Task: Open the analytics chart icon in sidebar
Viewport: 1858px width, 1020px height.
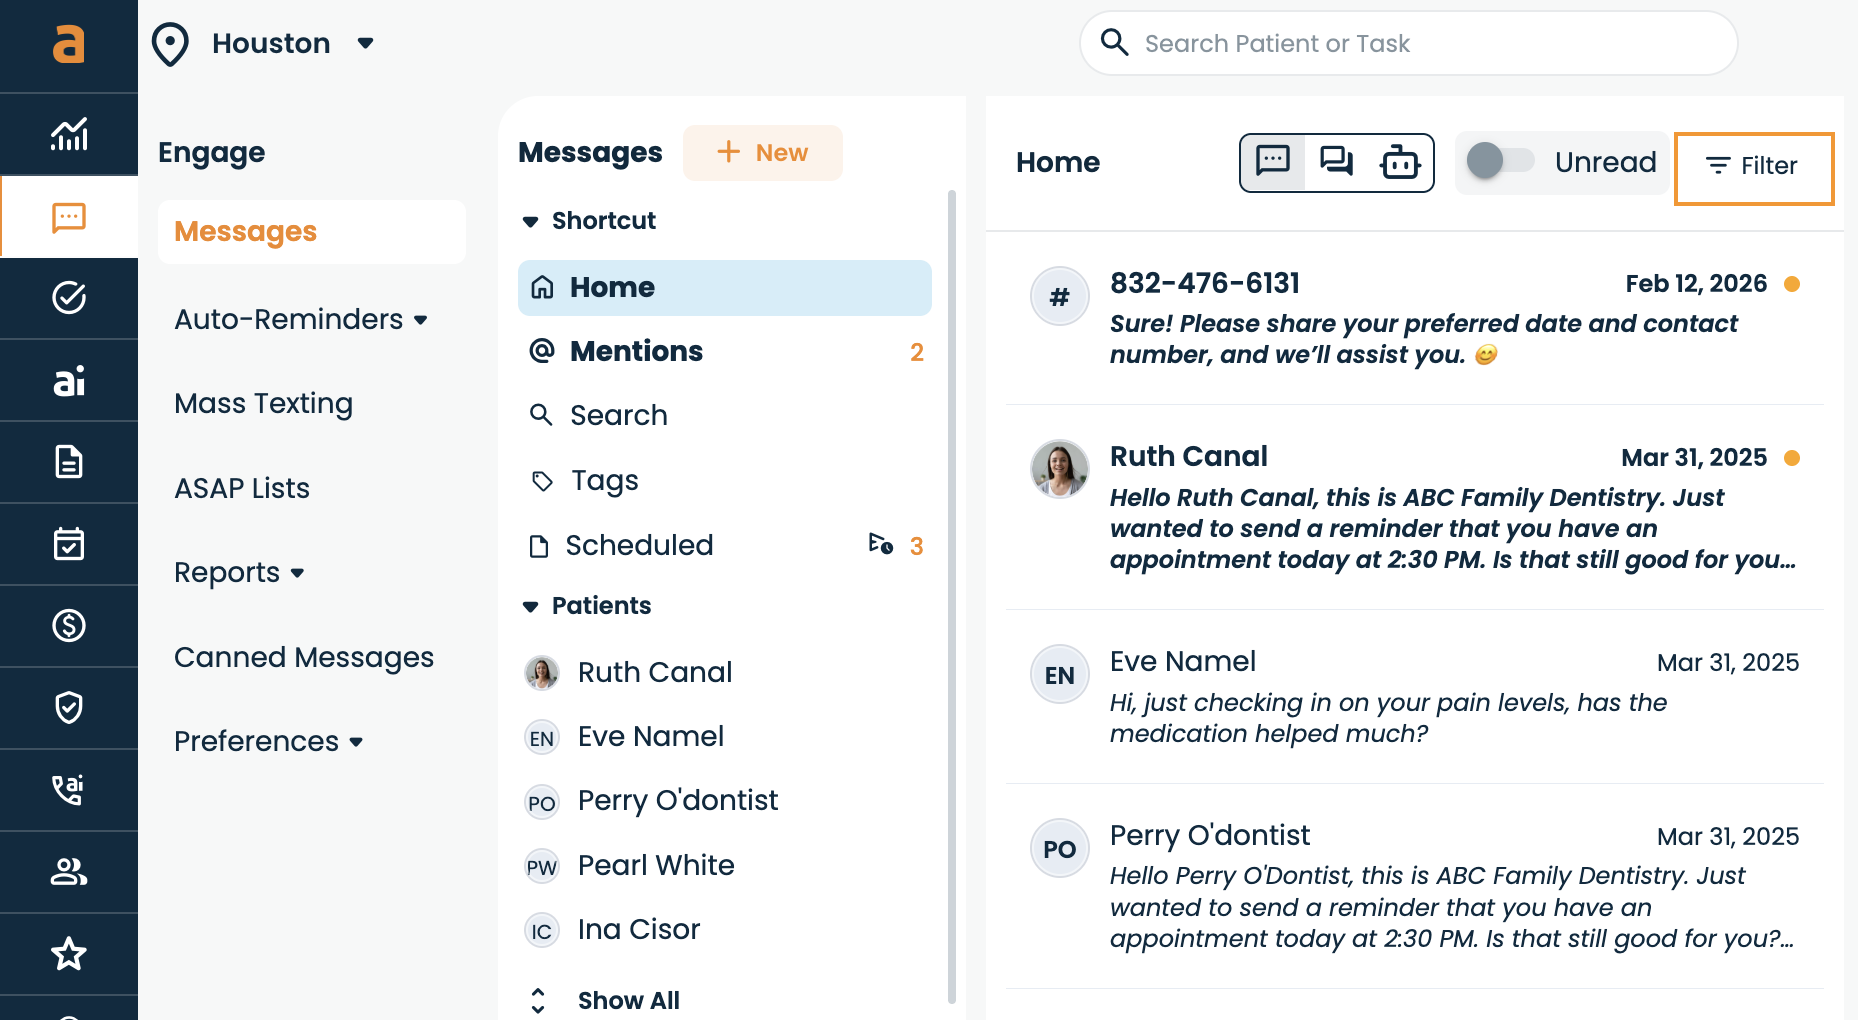Action: pos(69,134)
